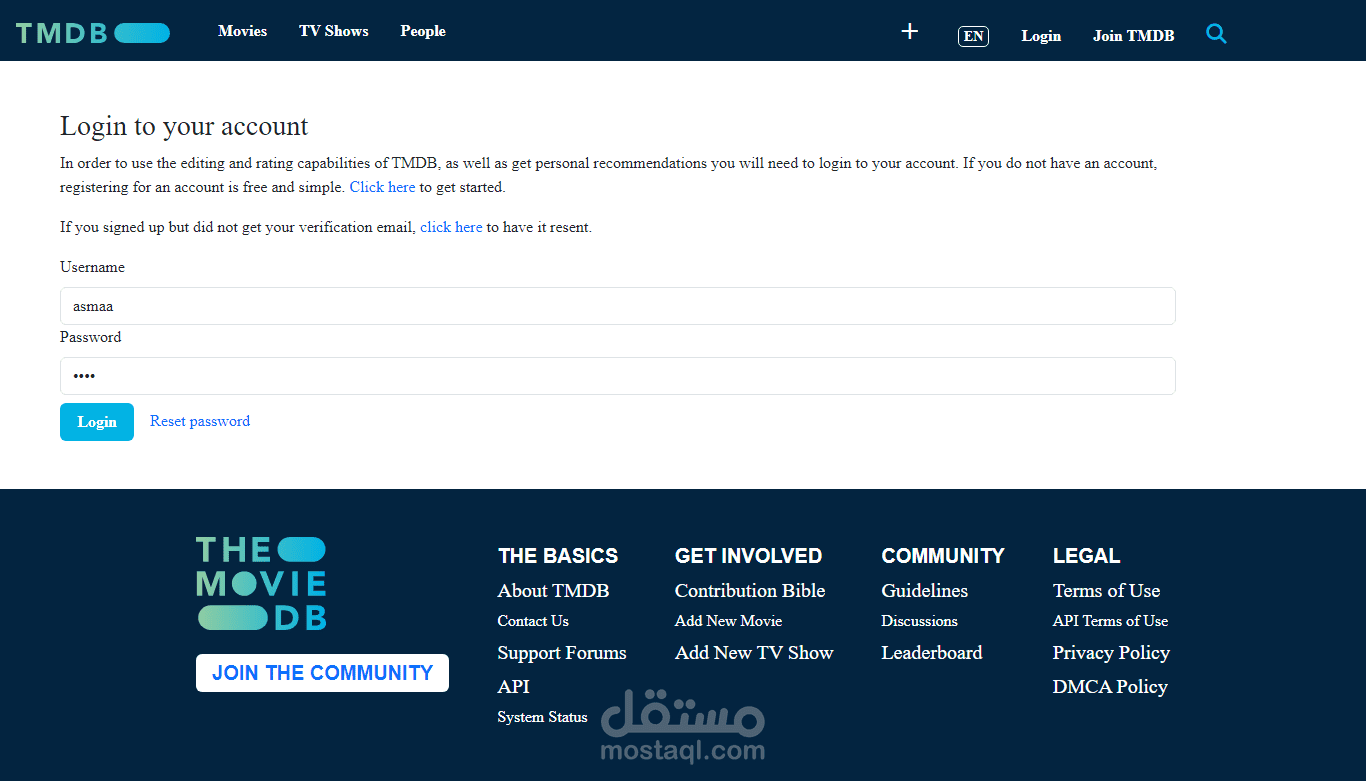Click Login in the top navigation

1041,36
